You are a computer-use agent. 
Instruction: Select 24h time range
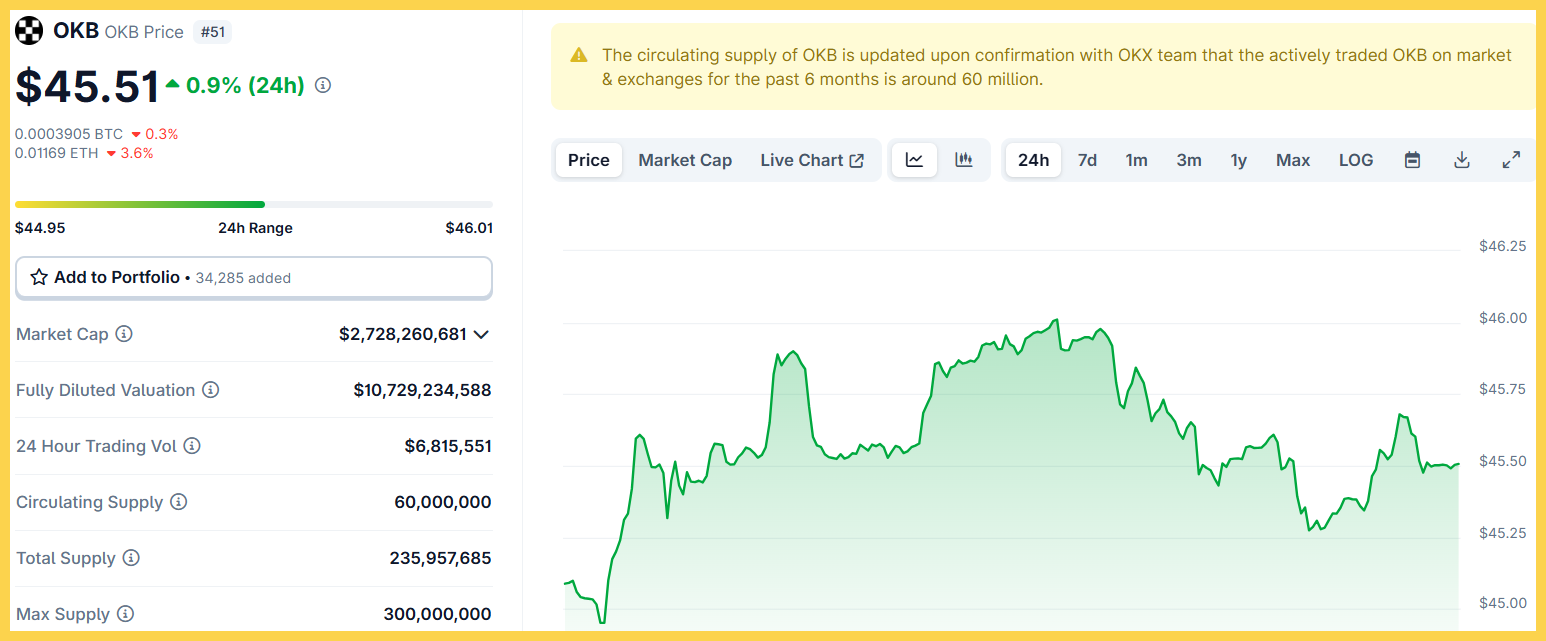[1034, 160]
